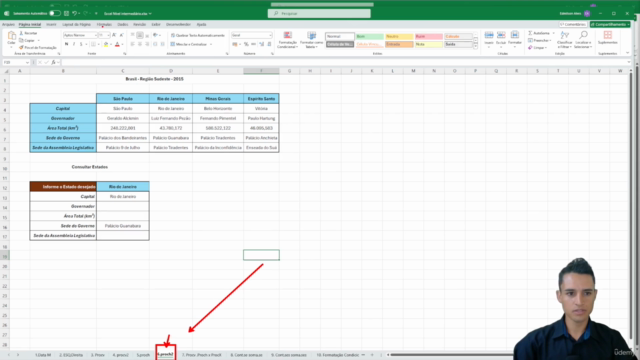The image size is (640, 360).
Task: Open the 1.Data M sheet tab
Action: (43, 355)
